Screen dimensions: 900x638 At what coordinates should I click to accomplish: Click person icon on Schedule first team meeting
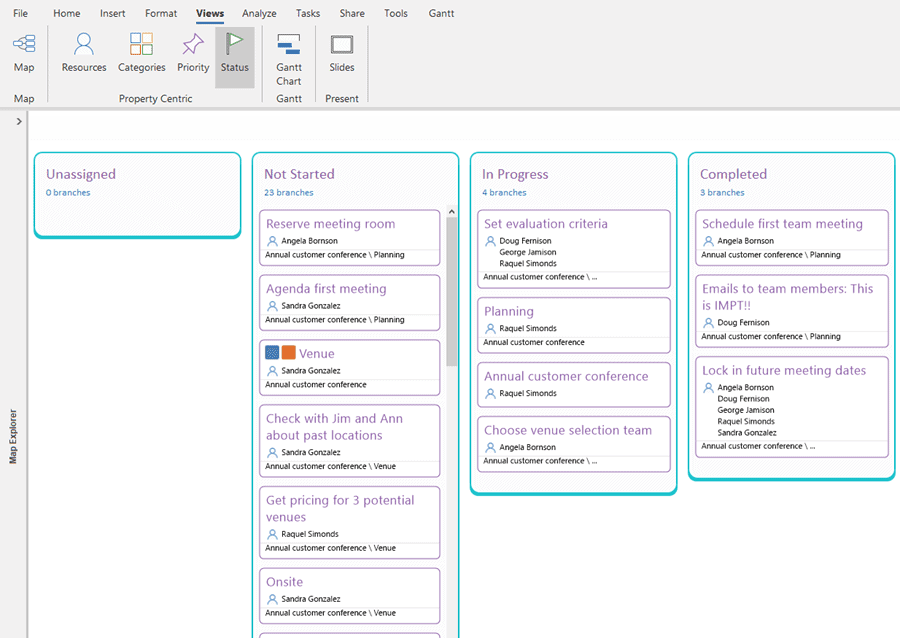tap(709, 241)
